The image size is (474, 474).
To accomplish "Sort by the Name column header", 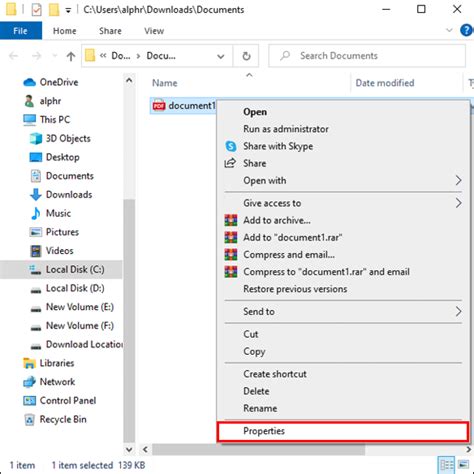I will click(x=165, y=83).
